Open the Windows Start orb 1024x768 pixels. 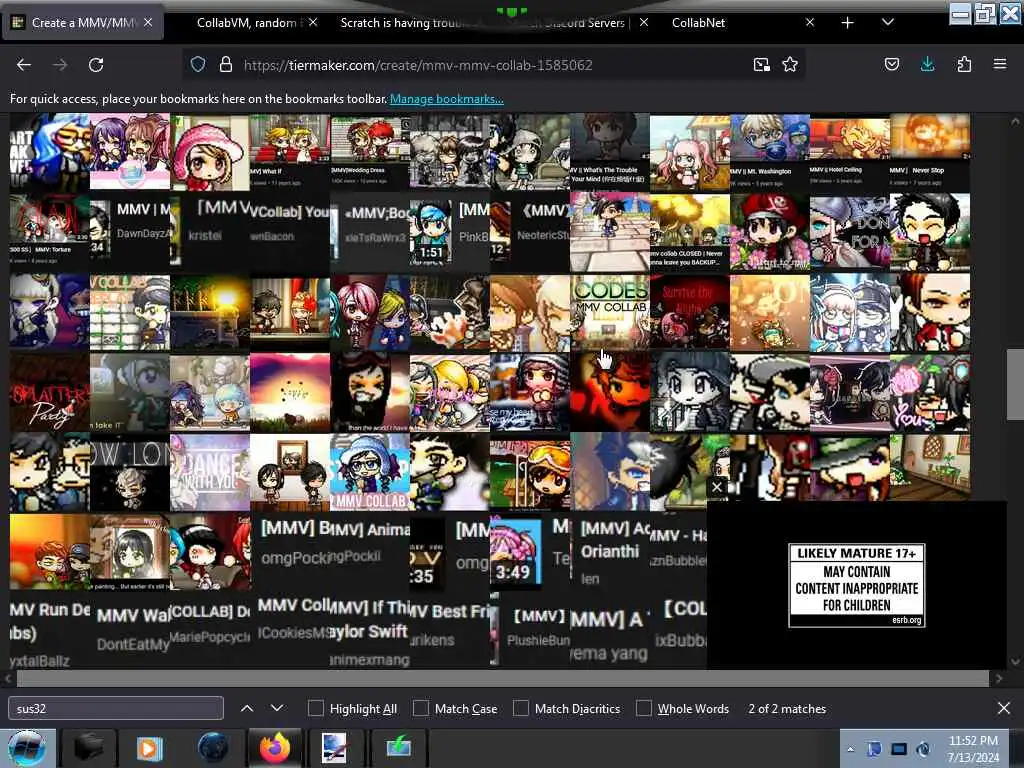(x=27, y=748)
